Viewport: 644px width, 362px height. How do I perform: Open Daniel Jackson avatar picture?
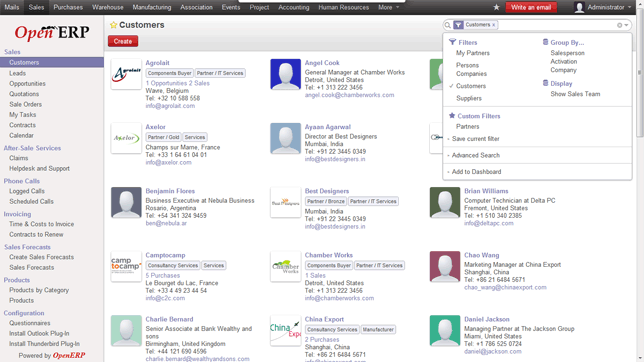445,330
